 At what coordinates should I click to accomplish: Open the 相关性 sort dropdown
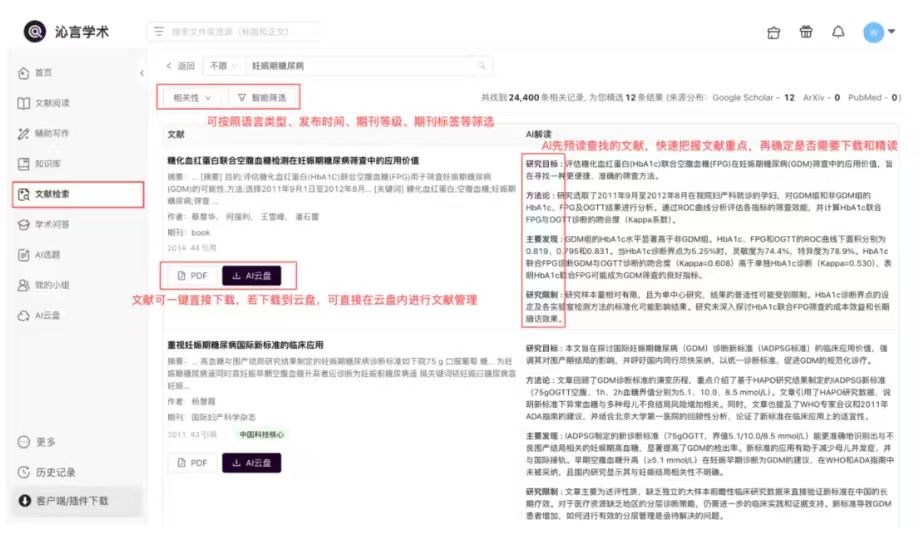pos(192,97)
